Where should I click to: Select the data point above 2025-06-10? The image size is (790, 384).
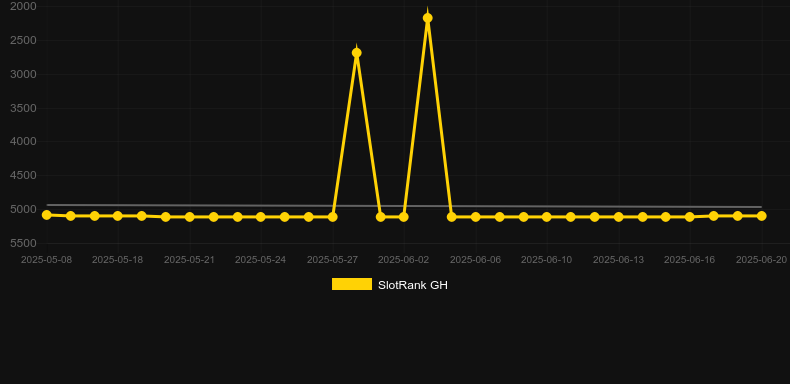coord(547,217)
